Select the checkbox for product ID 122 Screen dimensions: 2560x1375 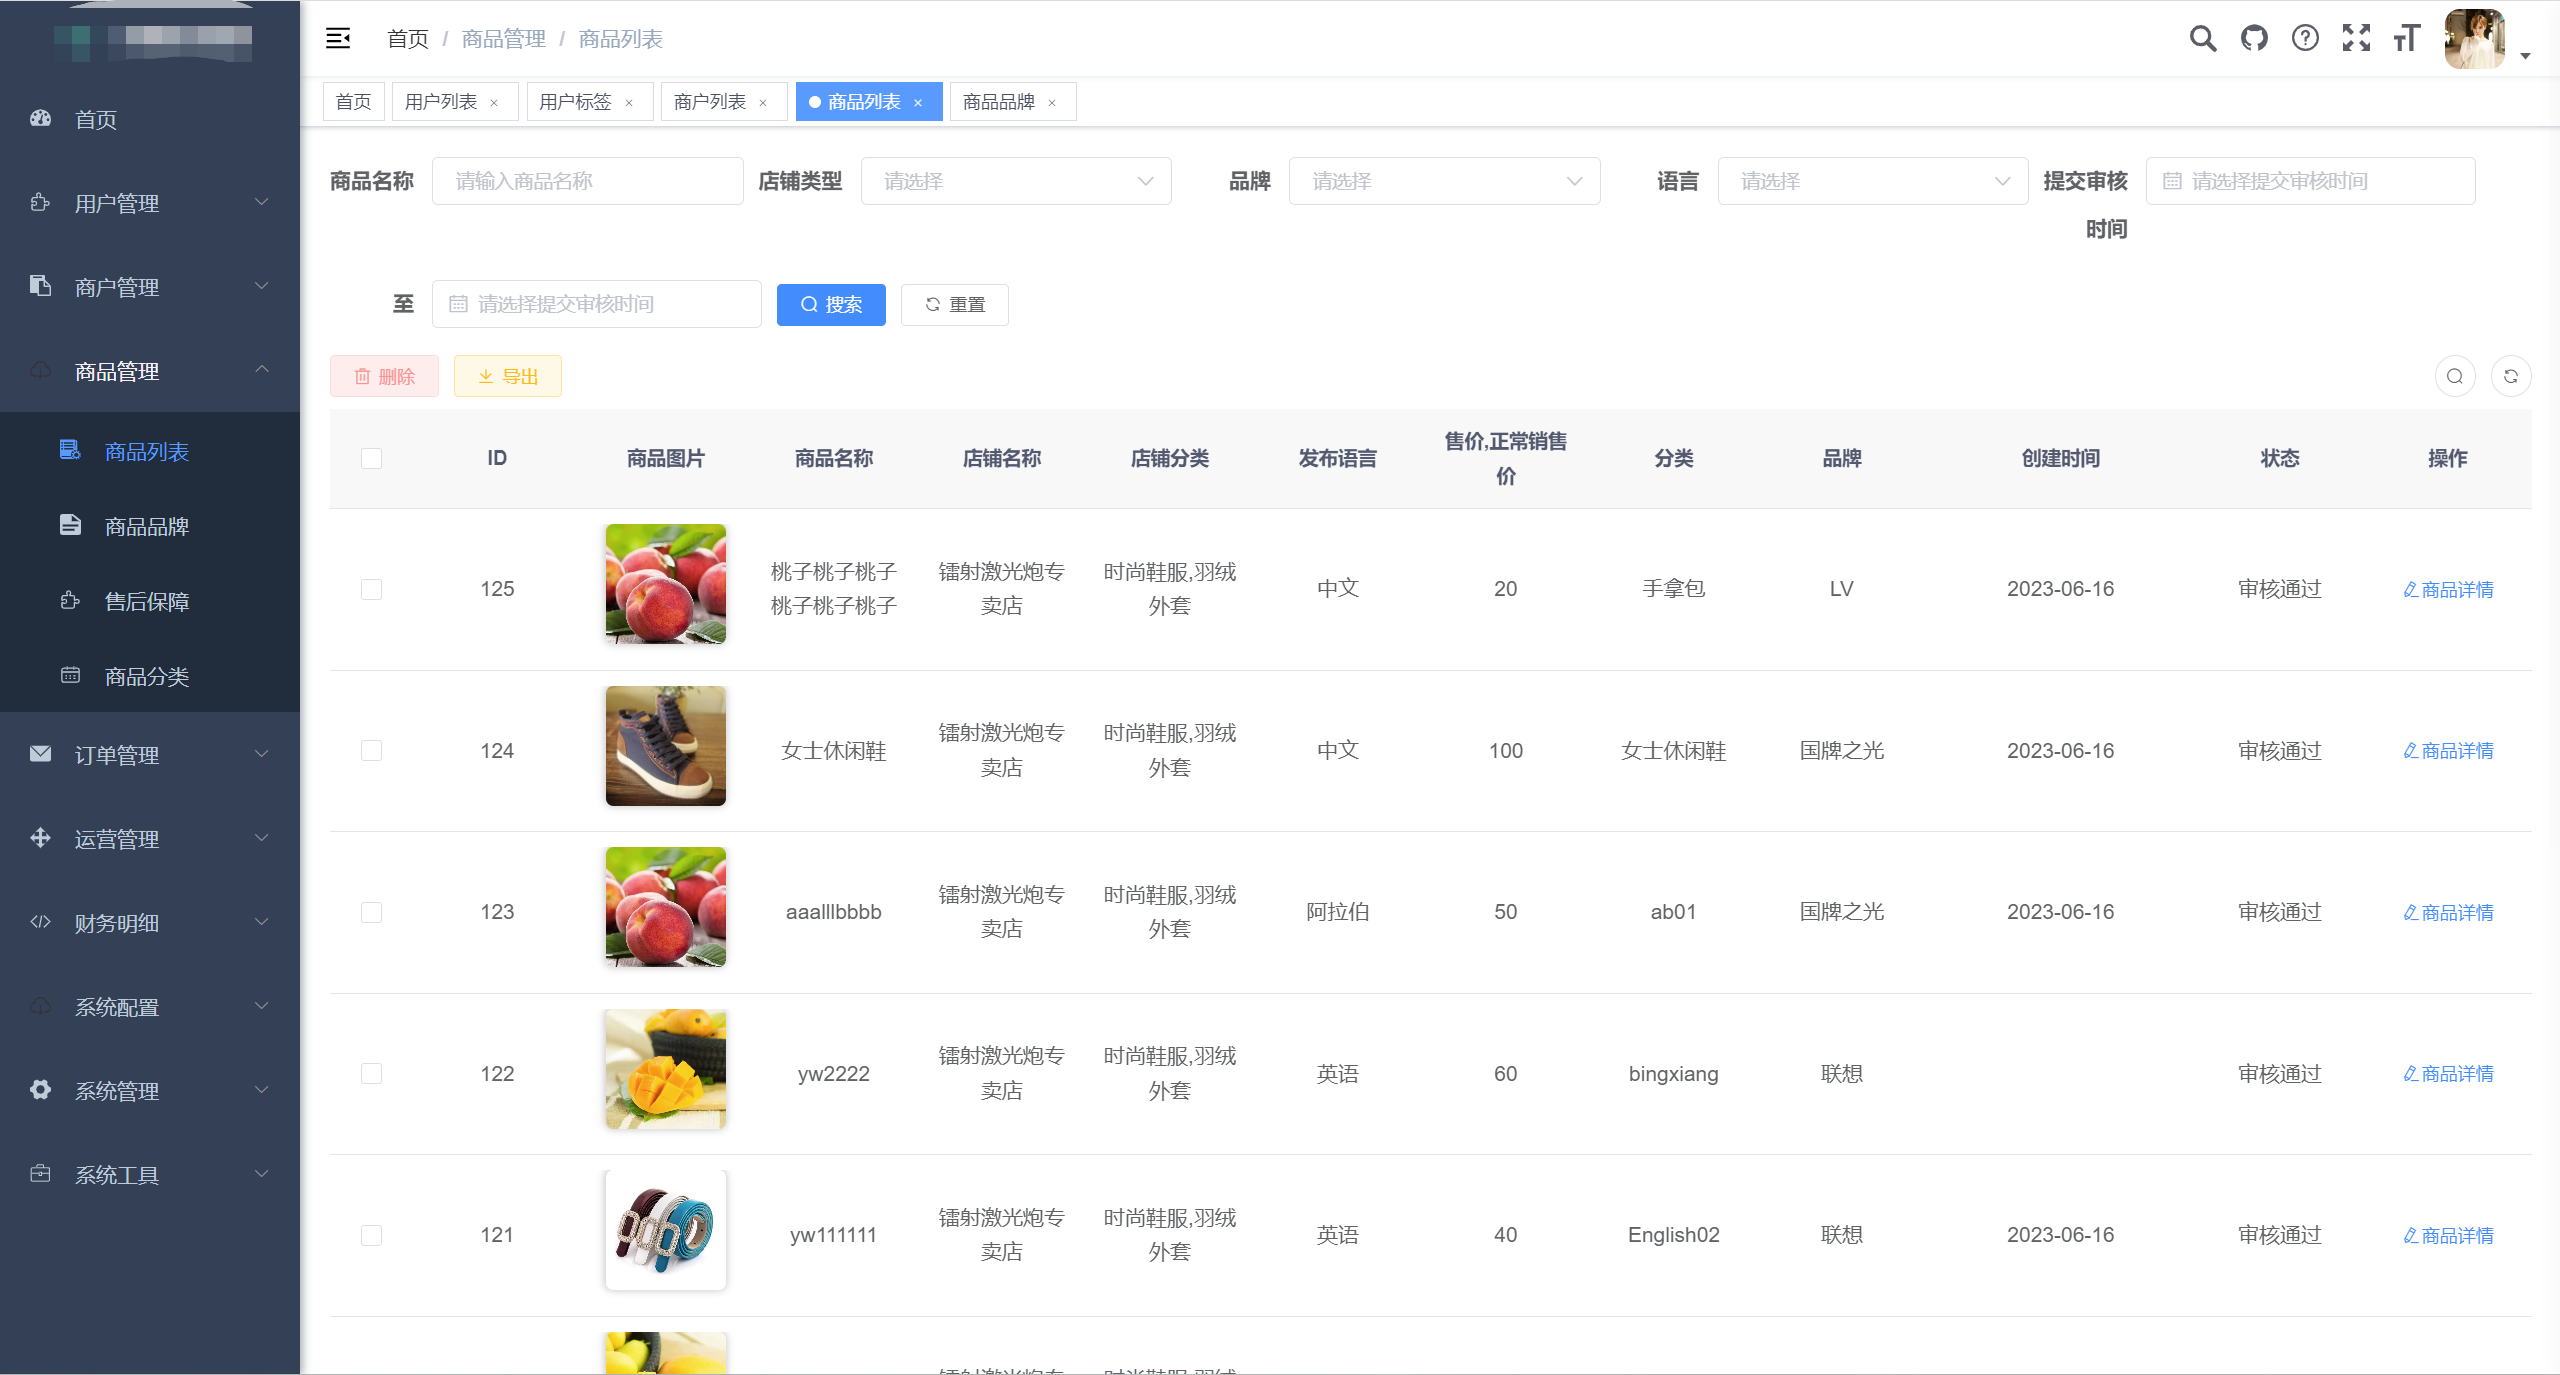pyautogui.click(x=372, y=1074)
